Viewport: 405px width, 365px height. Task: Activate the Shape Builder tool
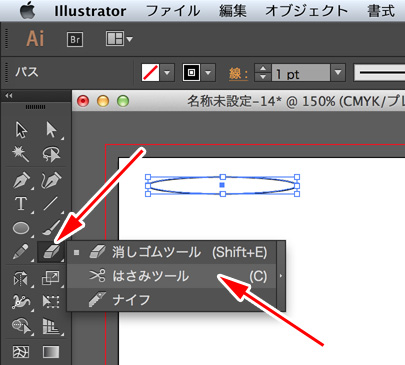point(21,326)
